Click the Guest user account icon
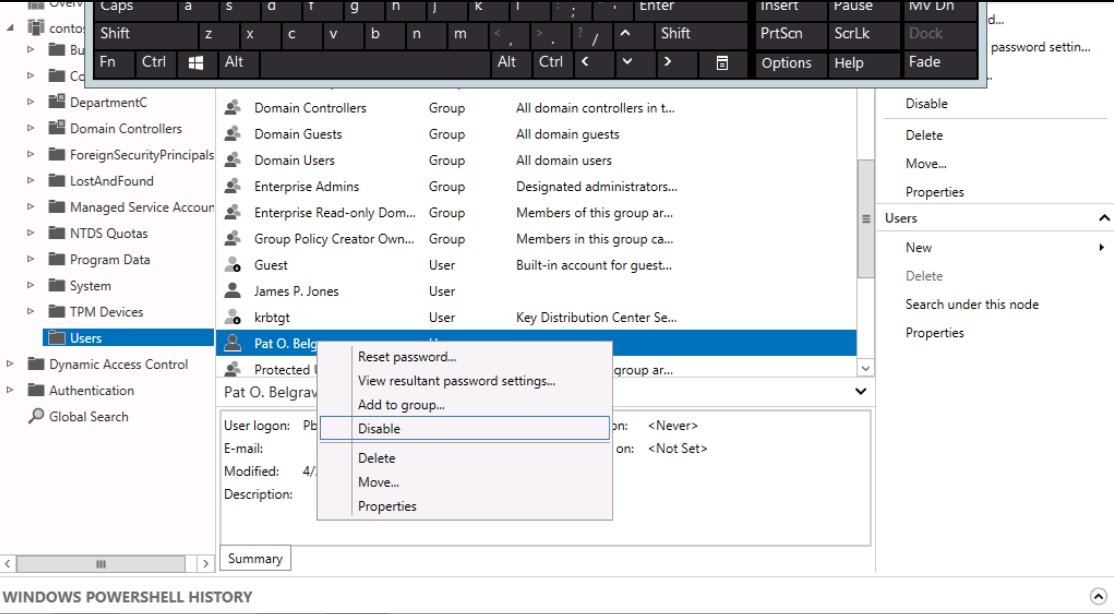 pos(232,266)
